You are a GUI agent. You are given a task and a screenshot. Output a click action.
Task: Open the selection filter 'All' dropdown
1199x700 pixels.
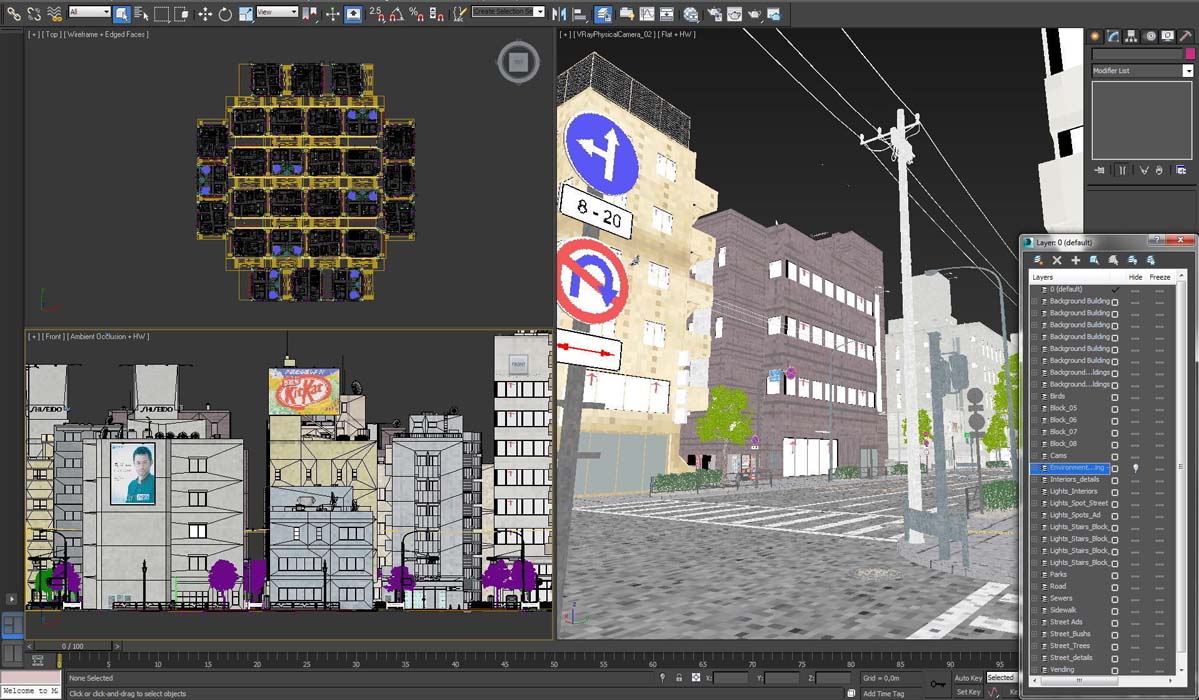point(89,12)
